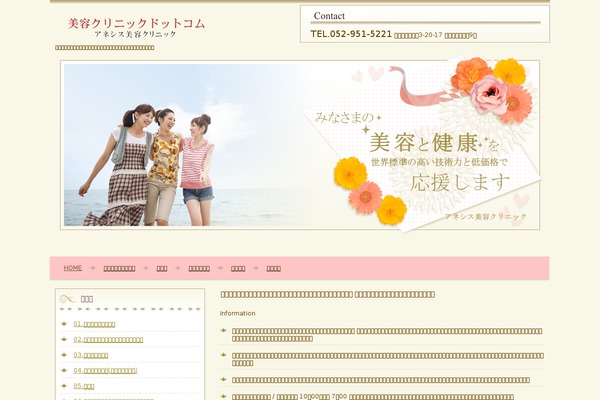Image resolution: width=600 pixels, height=400 pixels.
Task: Click the アネシス美容クリニック subtitle under the logo
Action: [x=135, y=34]
